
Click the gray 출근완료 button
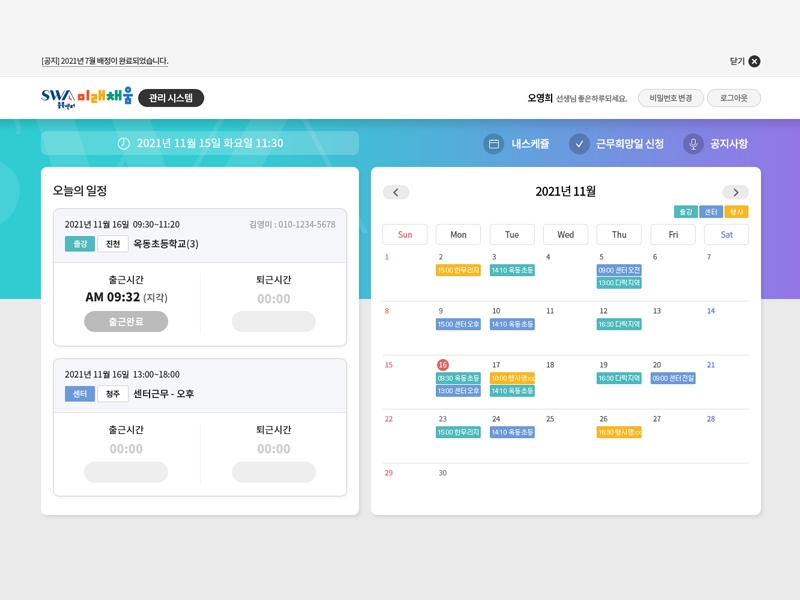pos(126,321)
